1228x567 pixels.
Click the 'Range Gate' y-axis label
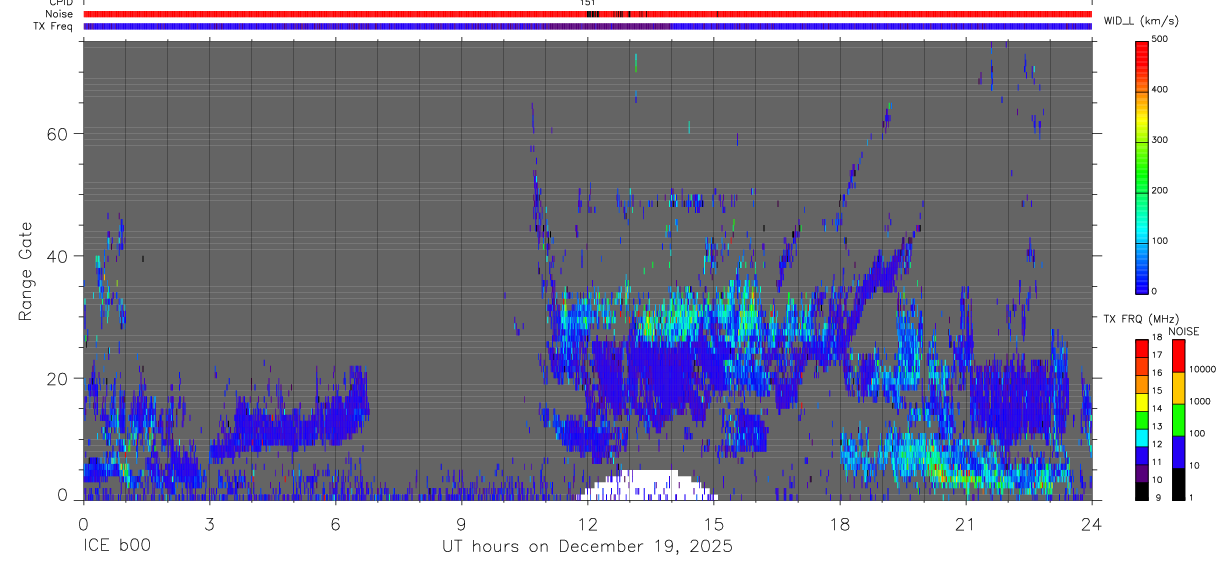tap(26, 271)
